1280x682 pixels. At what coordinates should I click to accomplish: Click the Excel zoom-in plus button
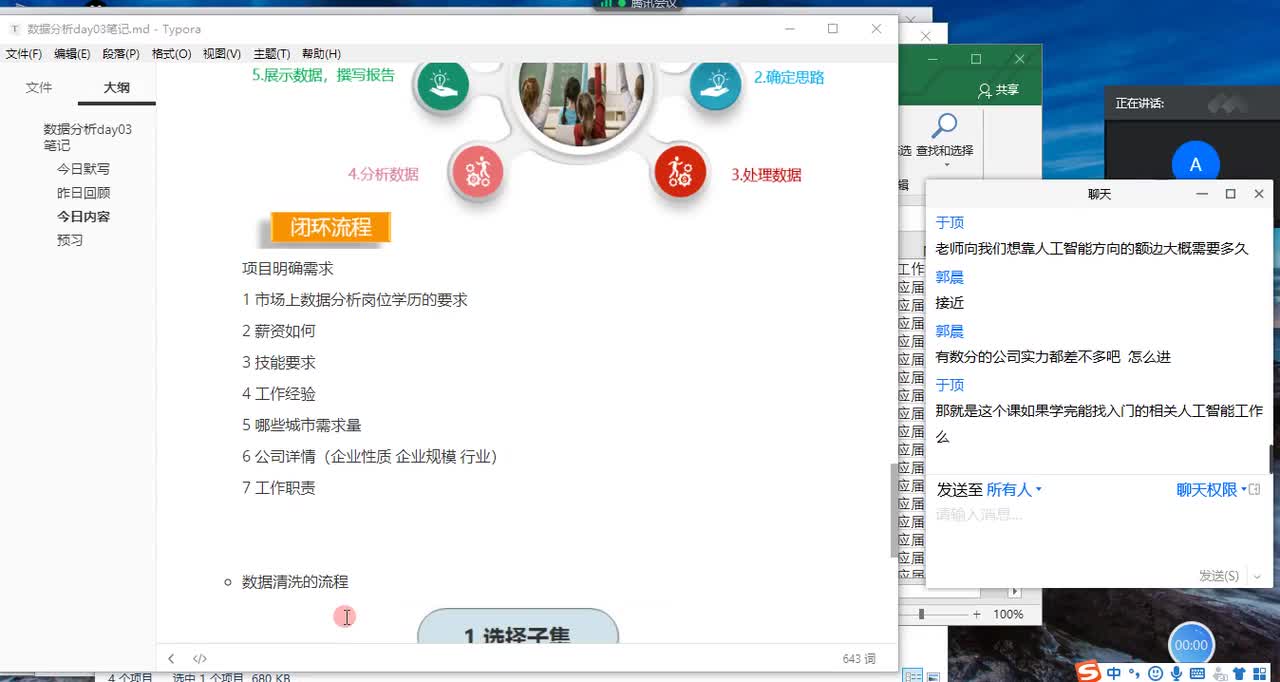pos(976,614)
